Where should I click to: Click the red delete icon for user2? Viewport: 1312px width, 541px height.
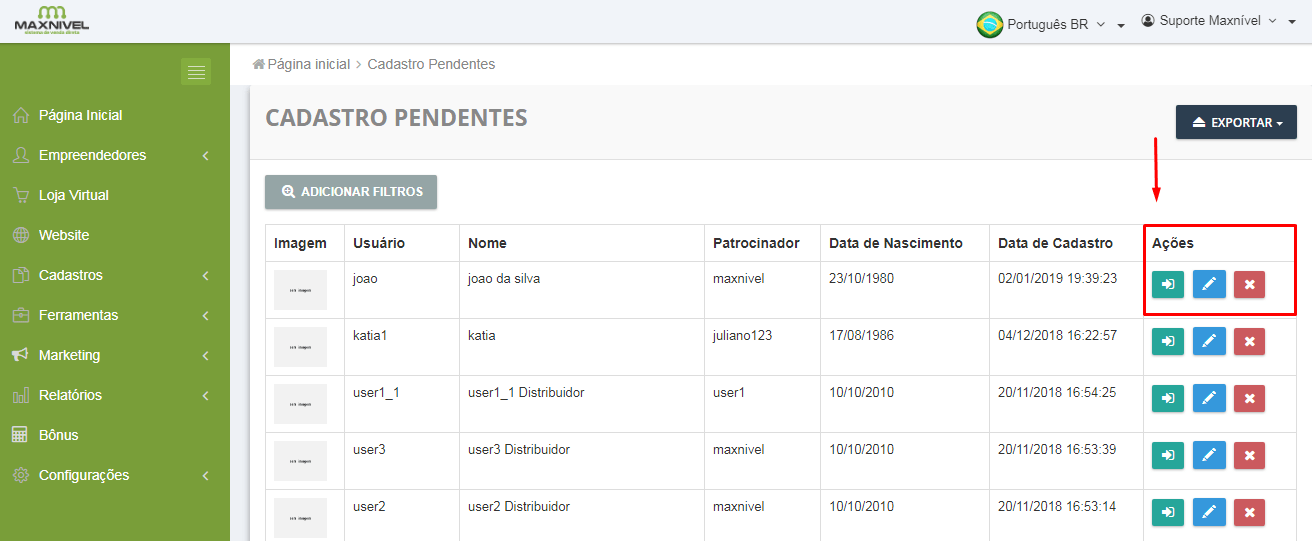click(x=1249, y=513)
